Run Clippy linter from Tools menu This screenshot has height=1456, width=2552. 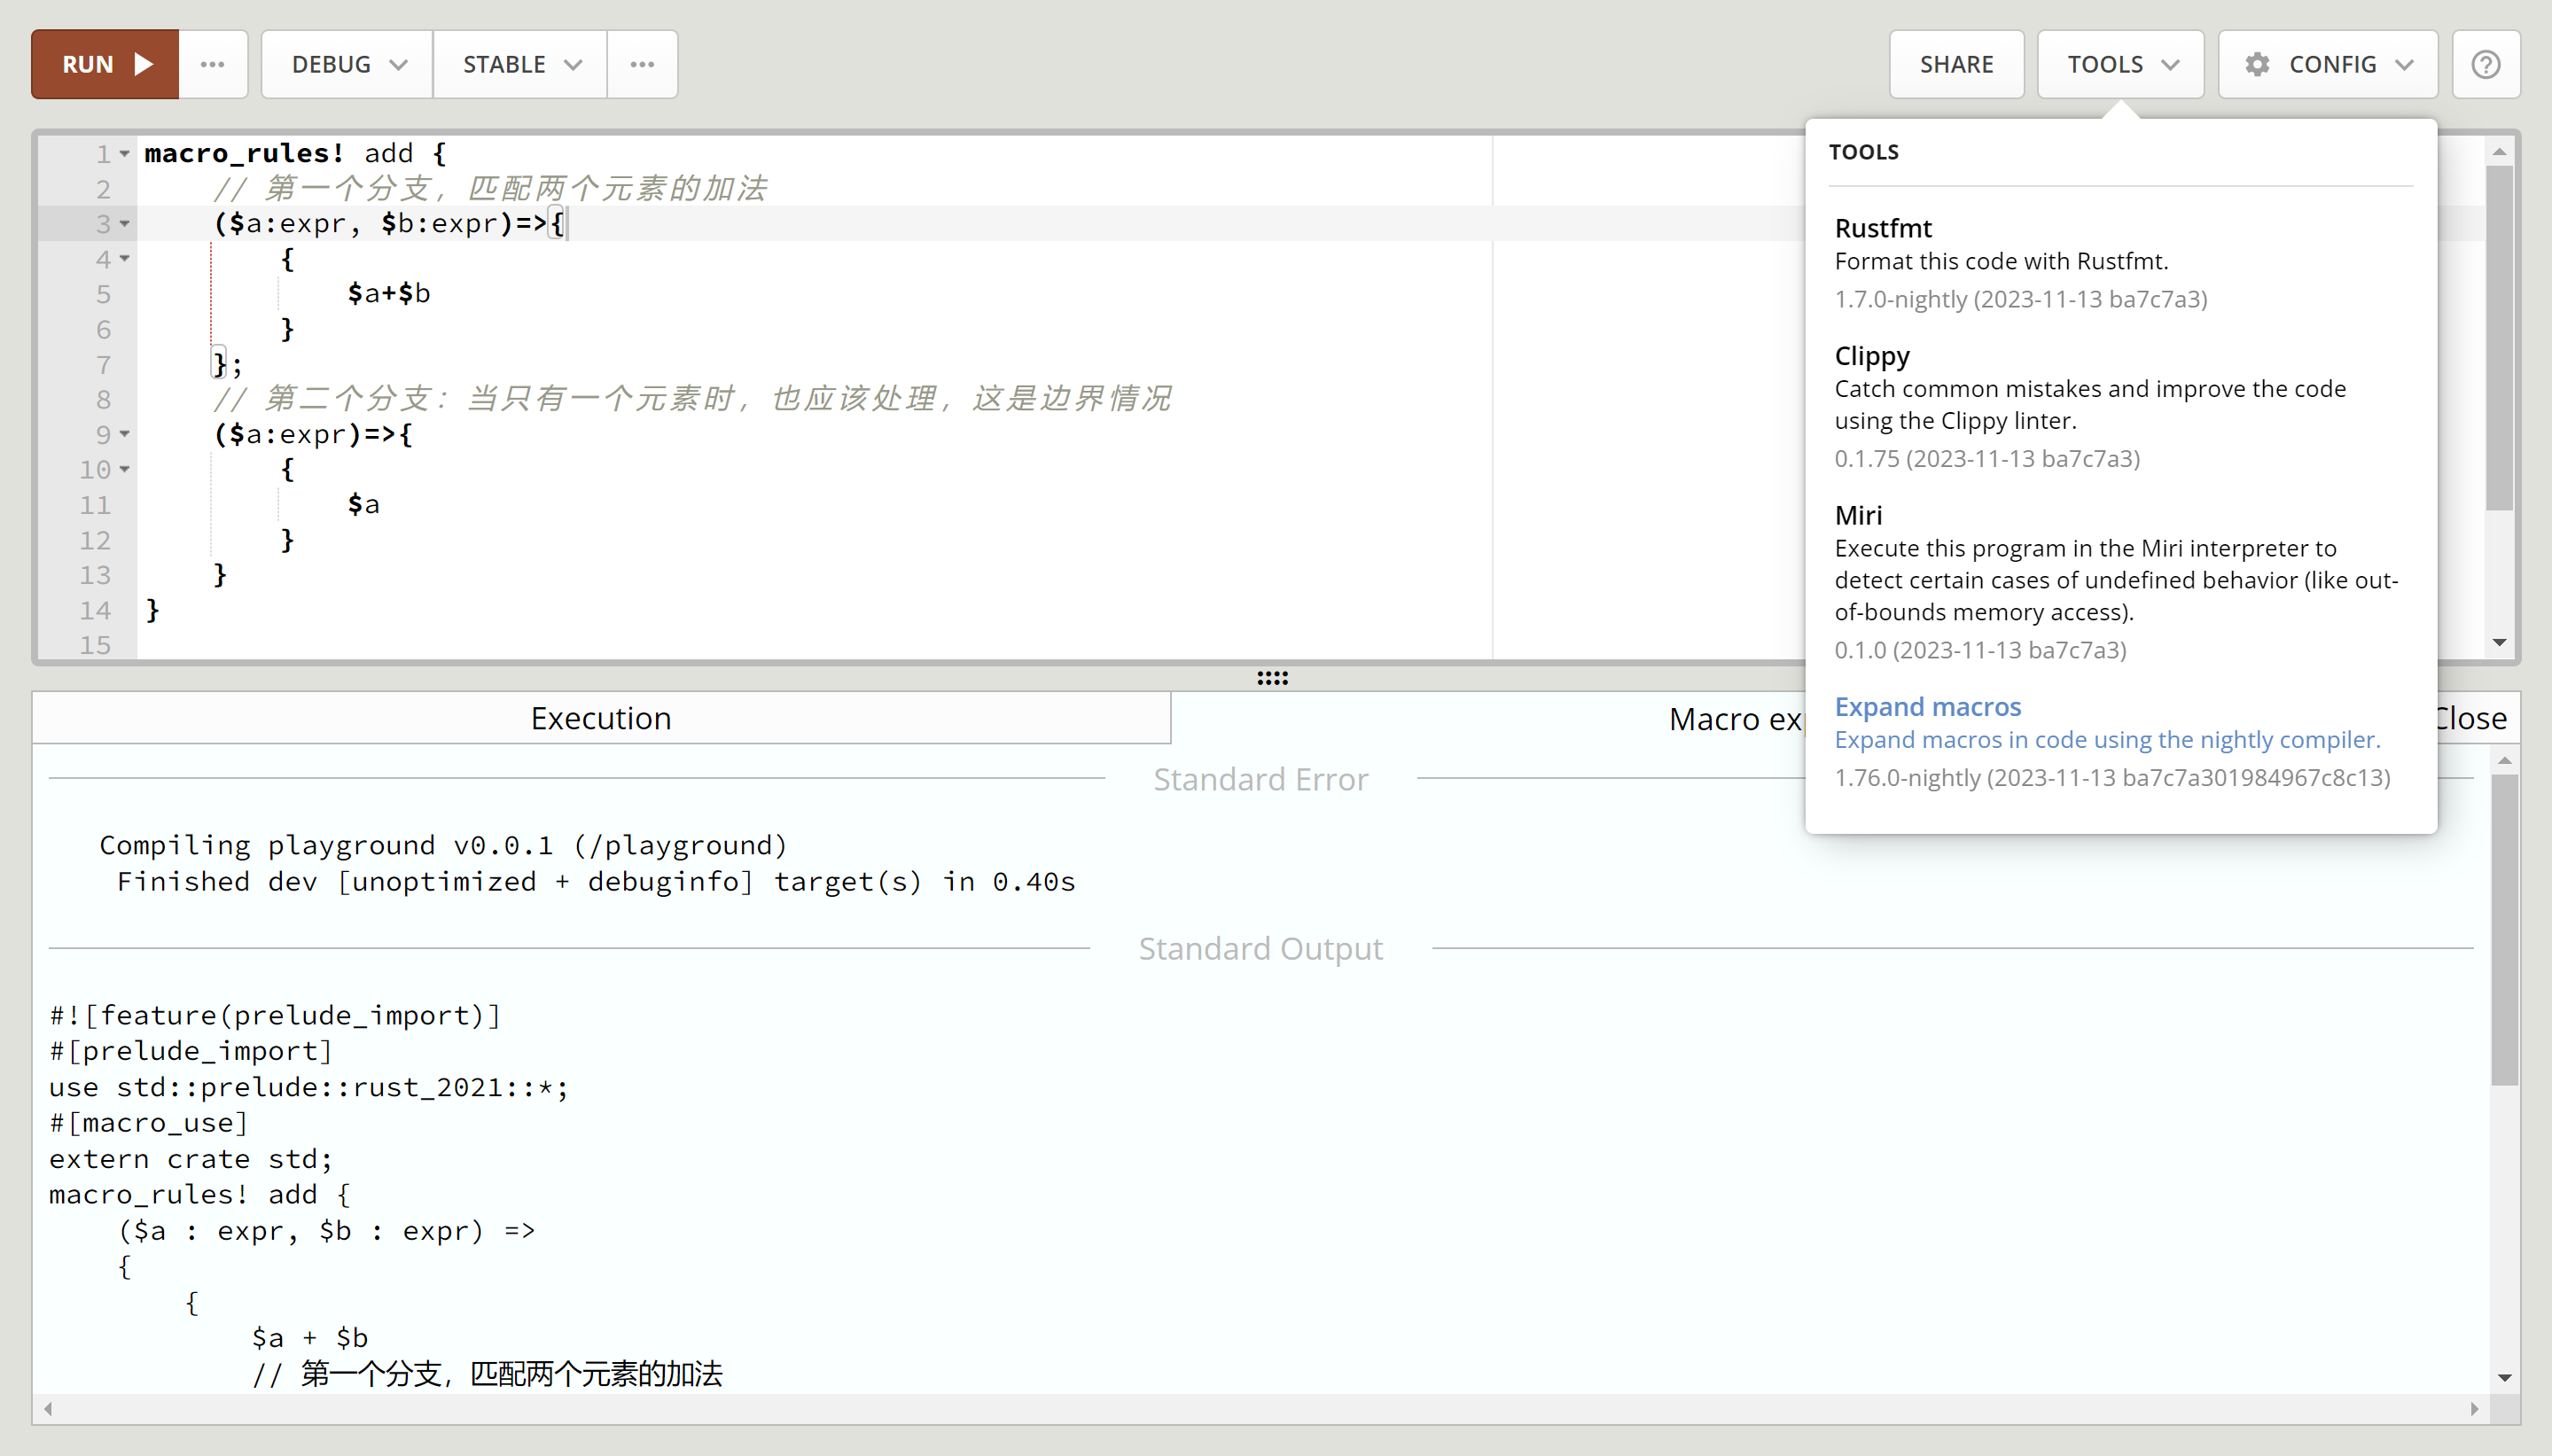click(1871, 356)
